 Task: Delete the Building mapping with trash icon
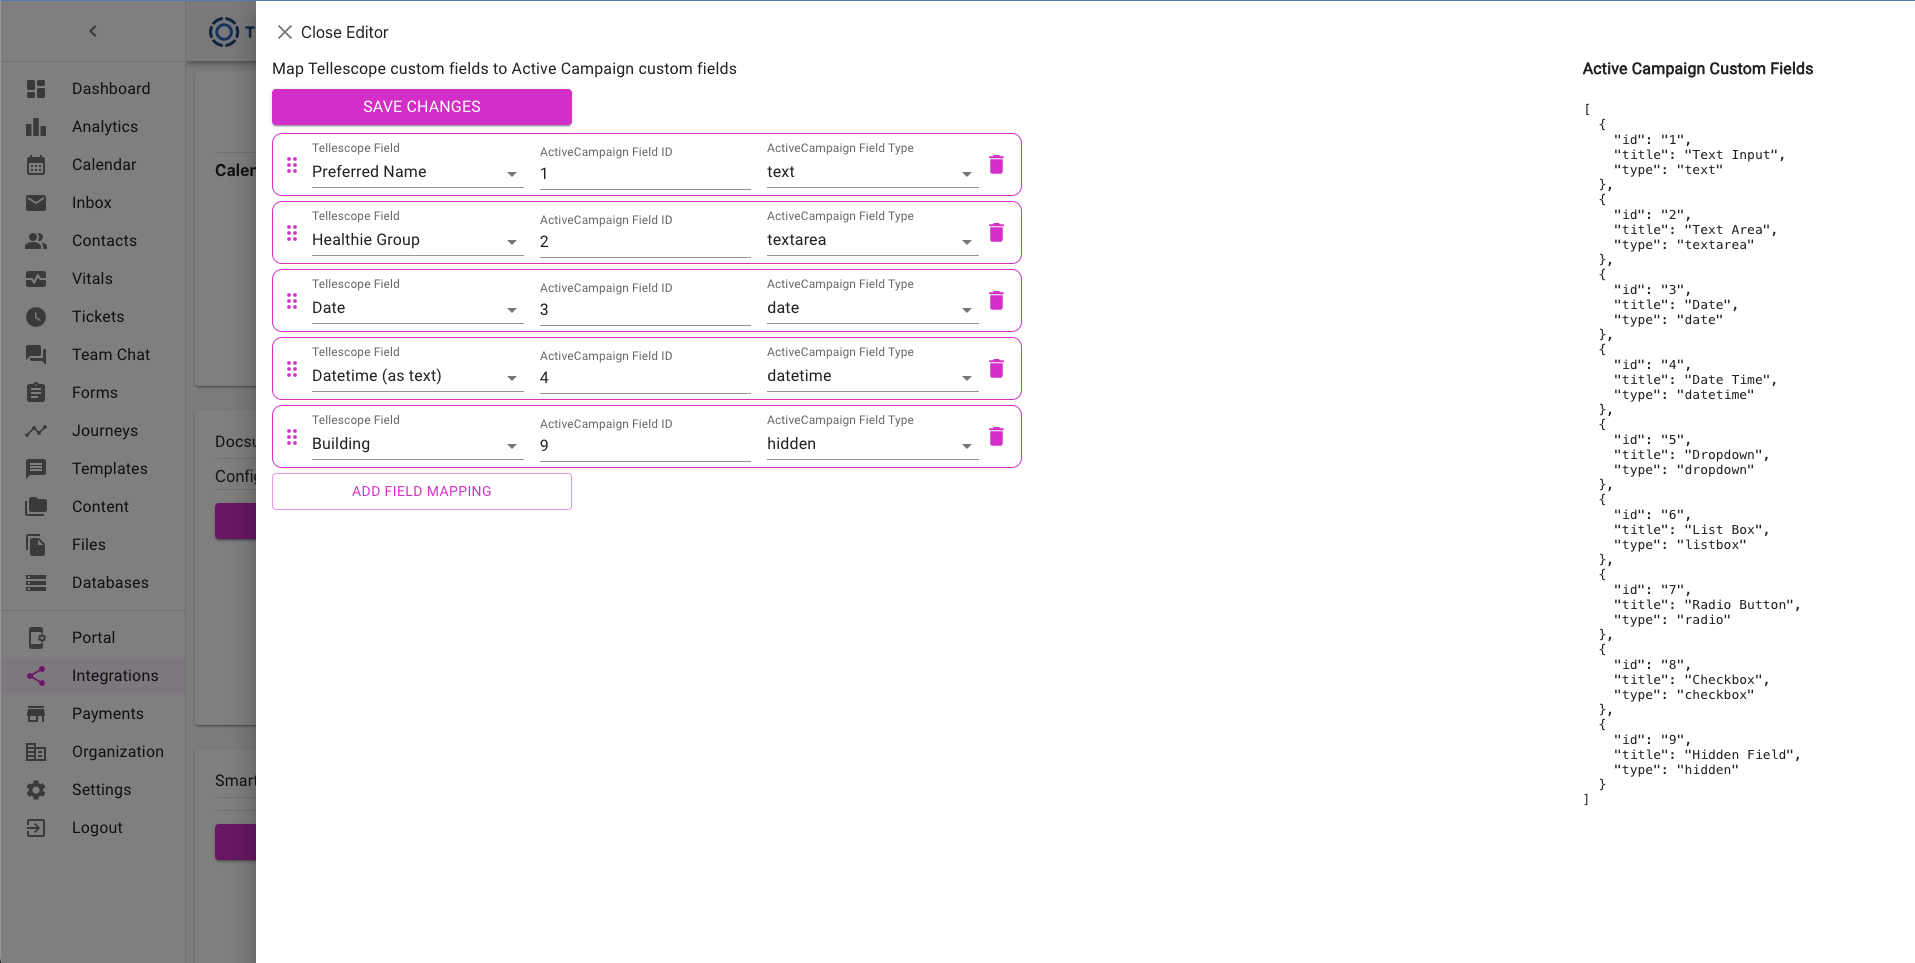pyautogui.click(x=996, y=436)
